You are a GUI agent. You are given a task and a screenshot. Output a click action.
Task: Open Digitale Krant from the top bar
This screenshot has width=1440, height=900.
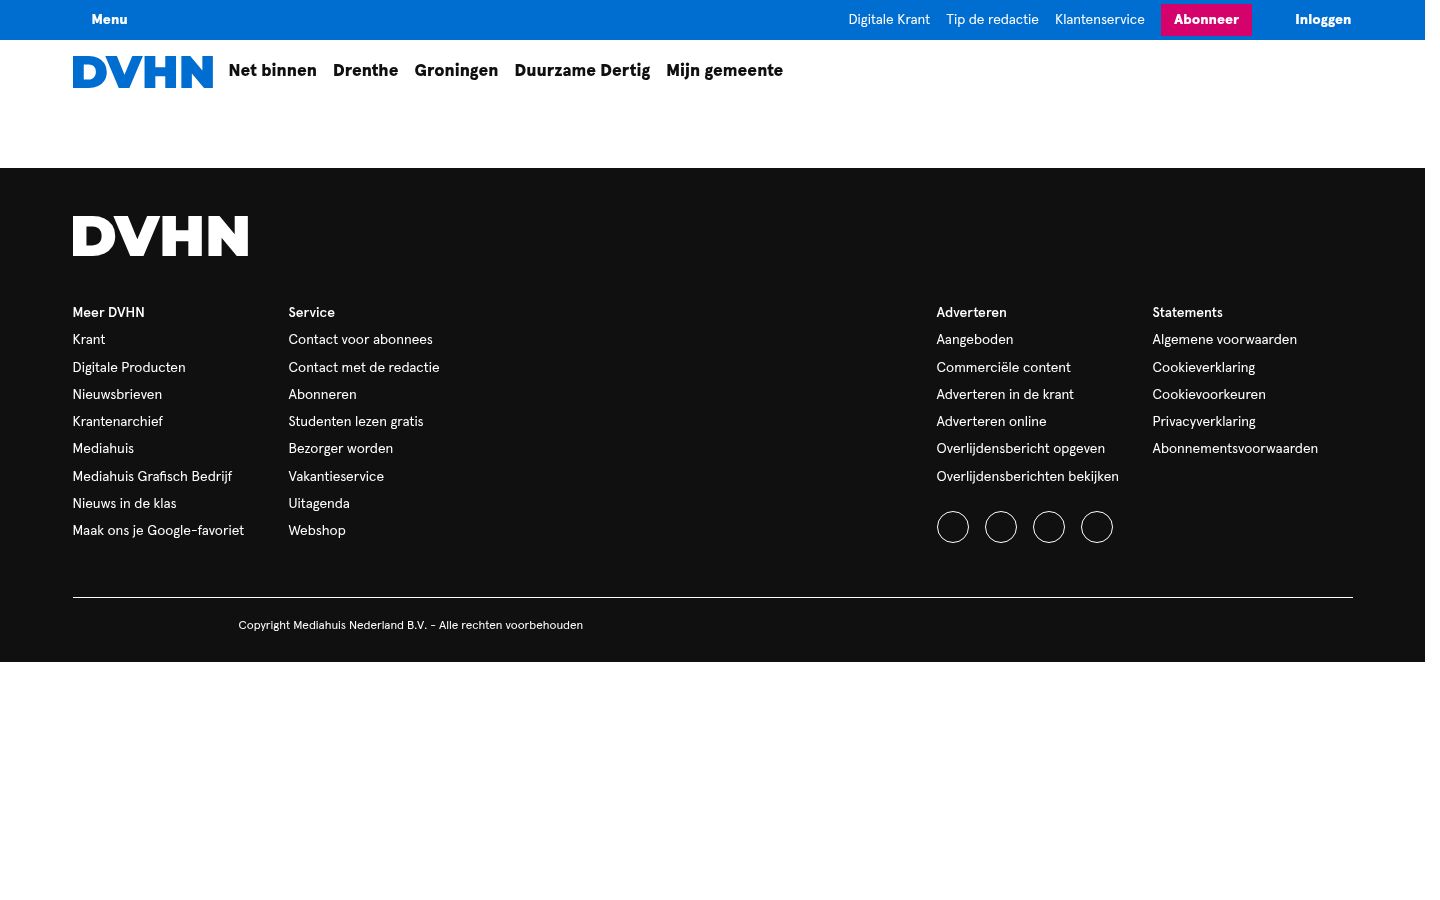[x=889, y=20]
